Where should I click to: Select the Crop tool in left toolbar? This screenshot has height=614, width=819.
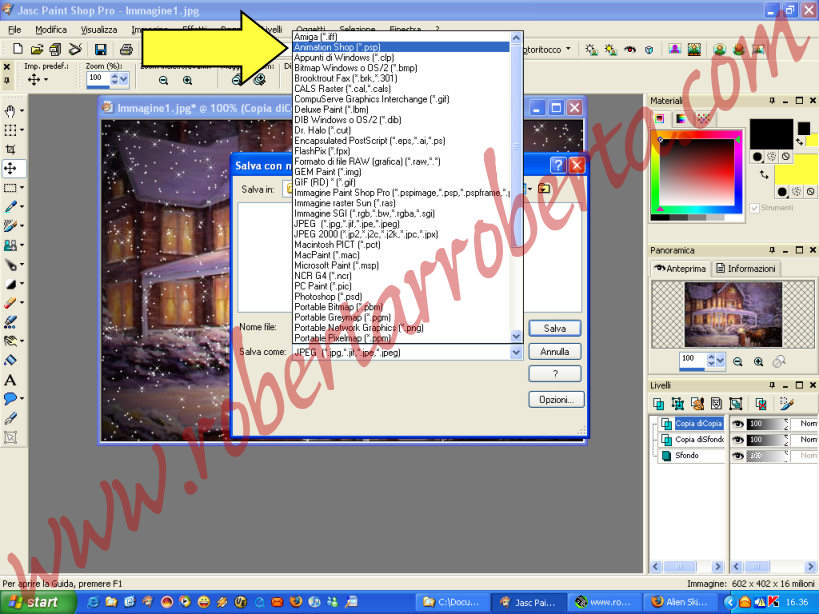click(10, 148)
